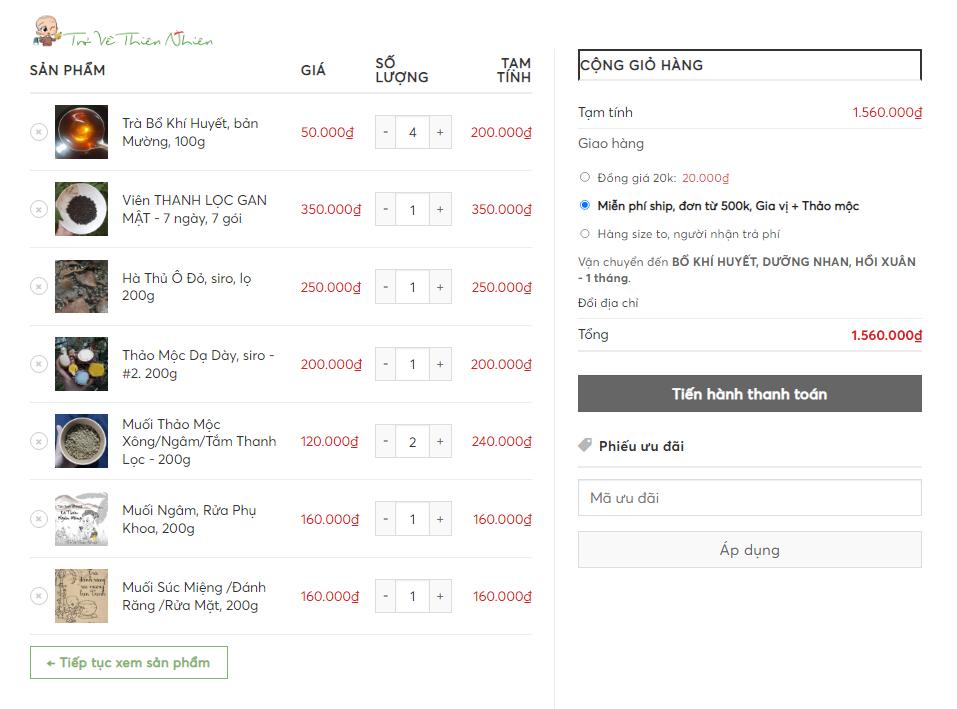
Task: Open Muối Súc Miệng product thumbnail
Action: (x=81, y=596)
